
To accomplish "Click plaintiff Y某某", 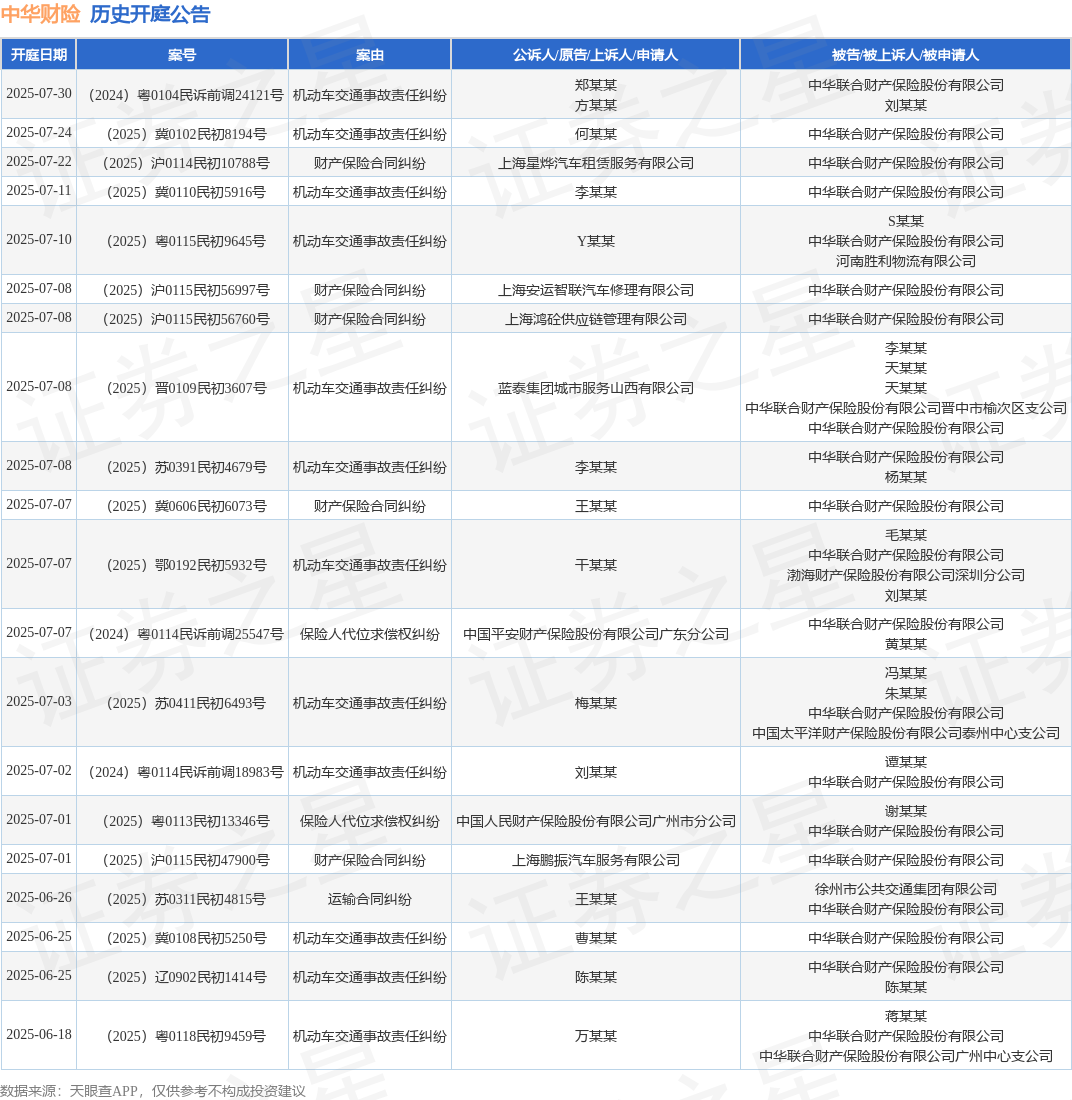I will point(596,241).
